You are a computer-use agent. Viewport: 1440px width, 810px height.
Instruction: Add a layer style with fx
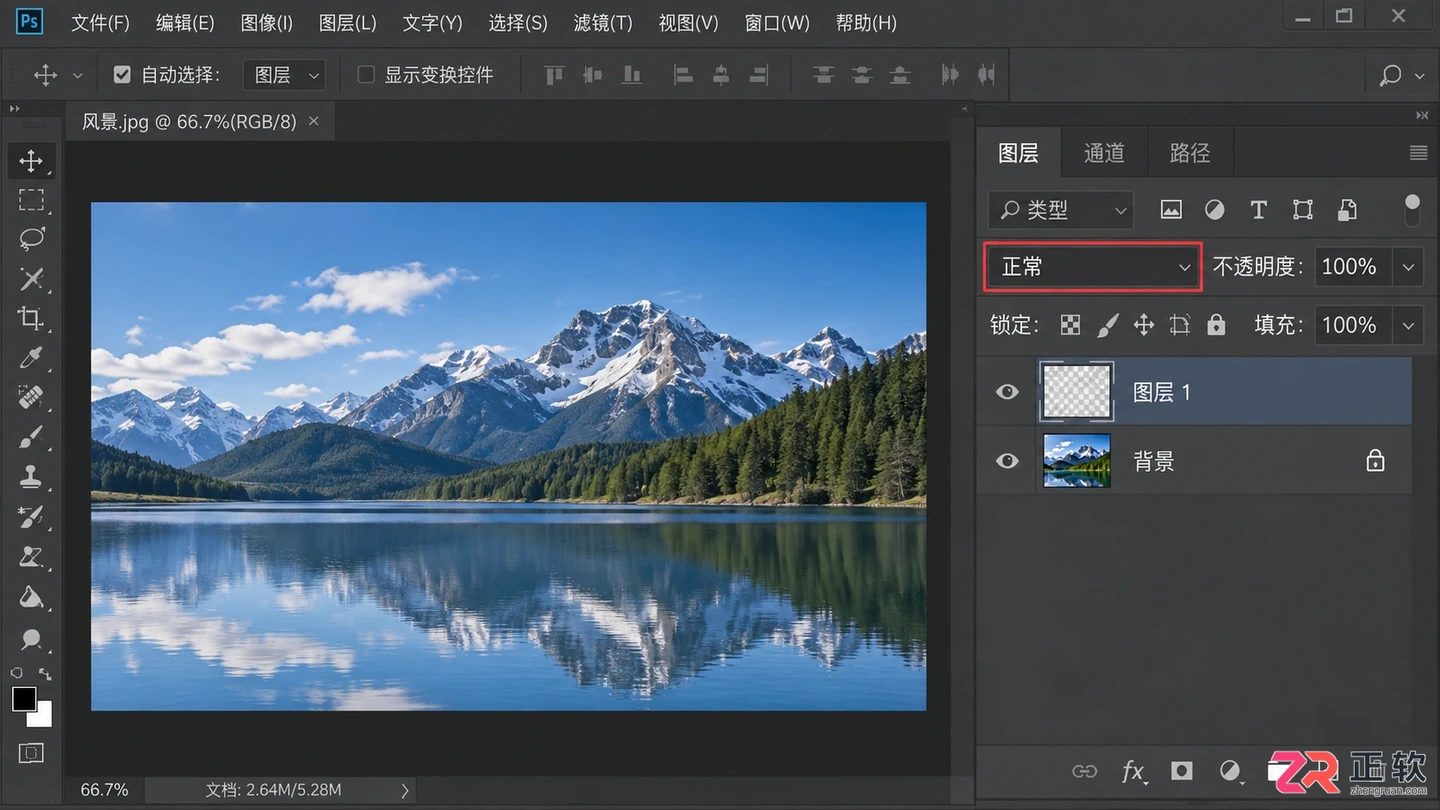tap(1133, 771)
